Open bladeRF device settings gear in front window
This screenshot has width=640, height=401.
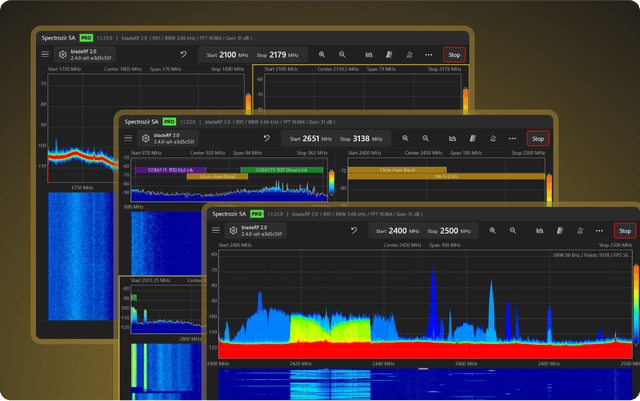coord(231,231)
